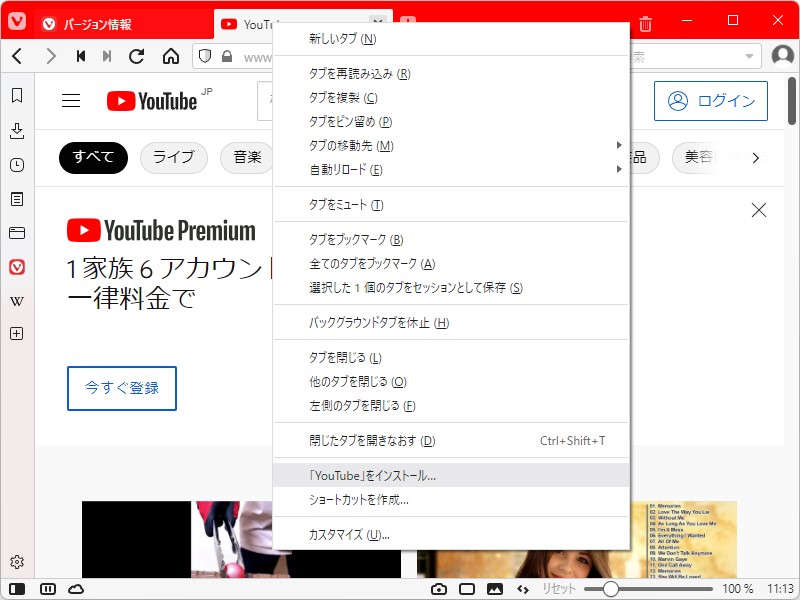The height and width of the screenshot is (600, 800).
Task: Select the Vivaldi rewind navigation icon
Action: point(81,57)
